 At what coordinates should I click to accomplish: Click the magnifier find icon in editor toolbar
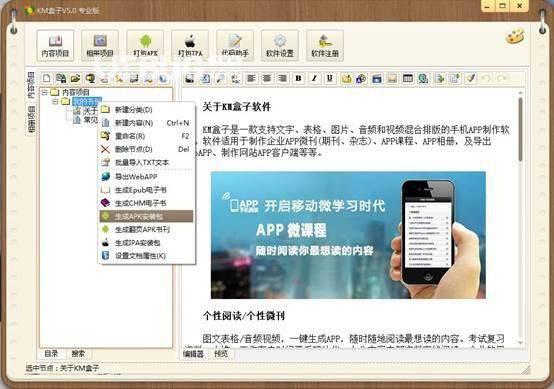coord(221,78)
